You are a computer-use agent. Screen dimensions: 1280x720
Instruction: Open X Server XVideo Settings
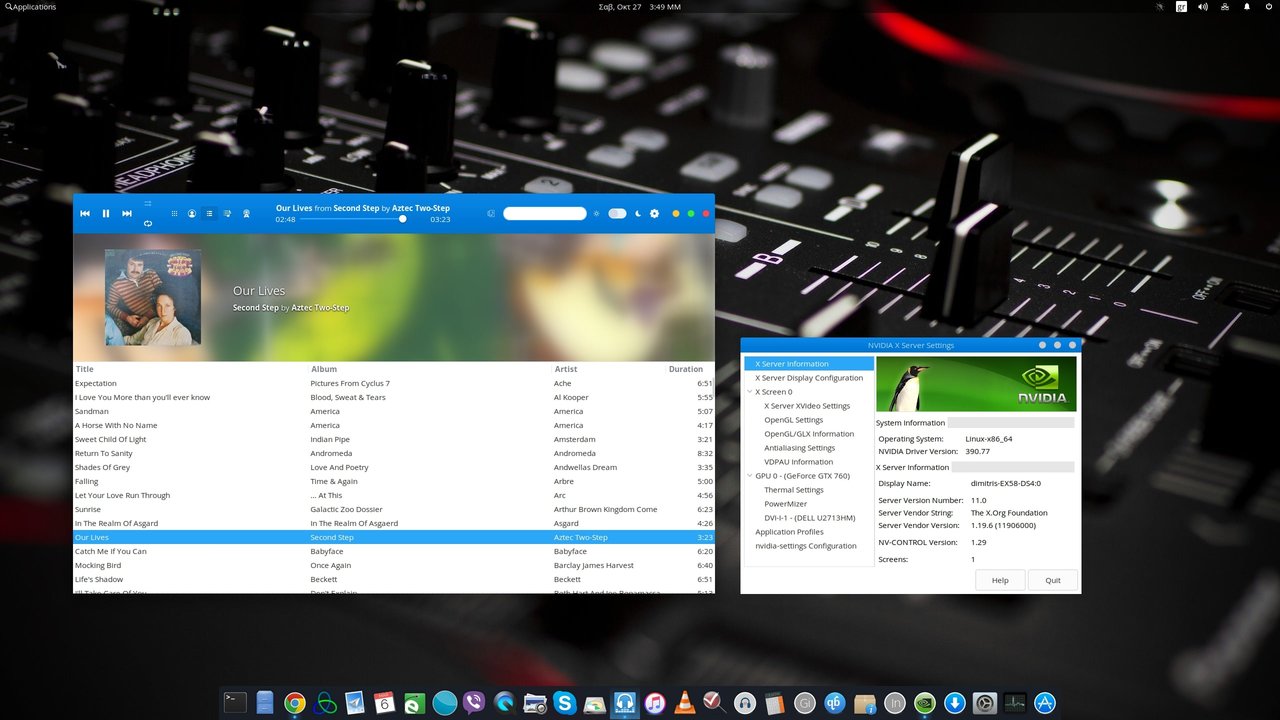coord(807,406)
